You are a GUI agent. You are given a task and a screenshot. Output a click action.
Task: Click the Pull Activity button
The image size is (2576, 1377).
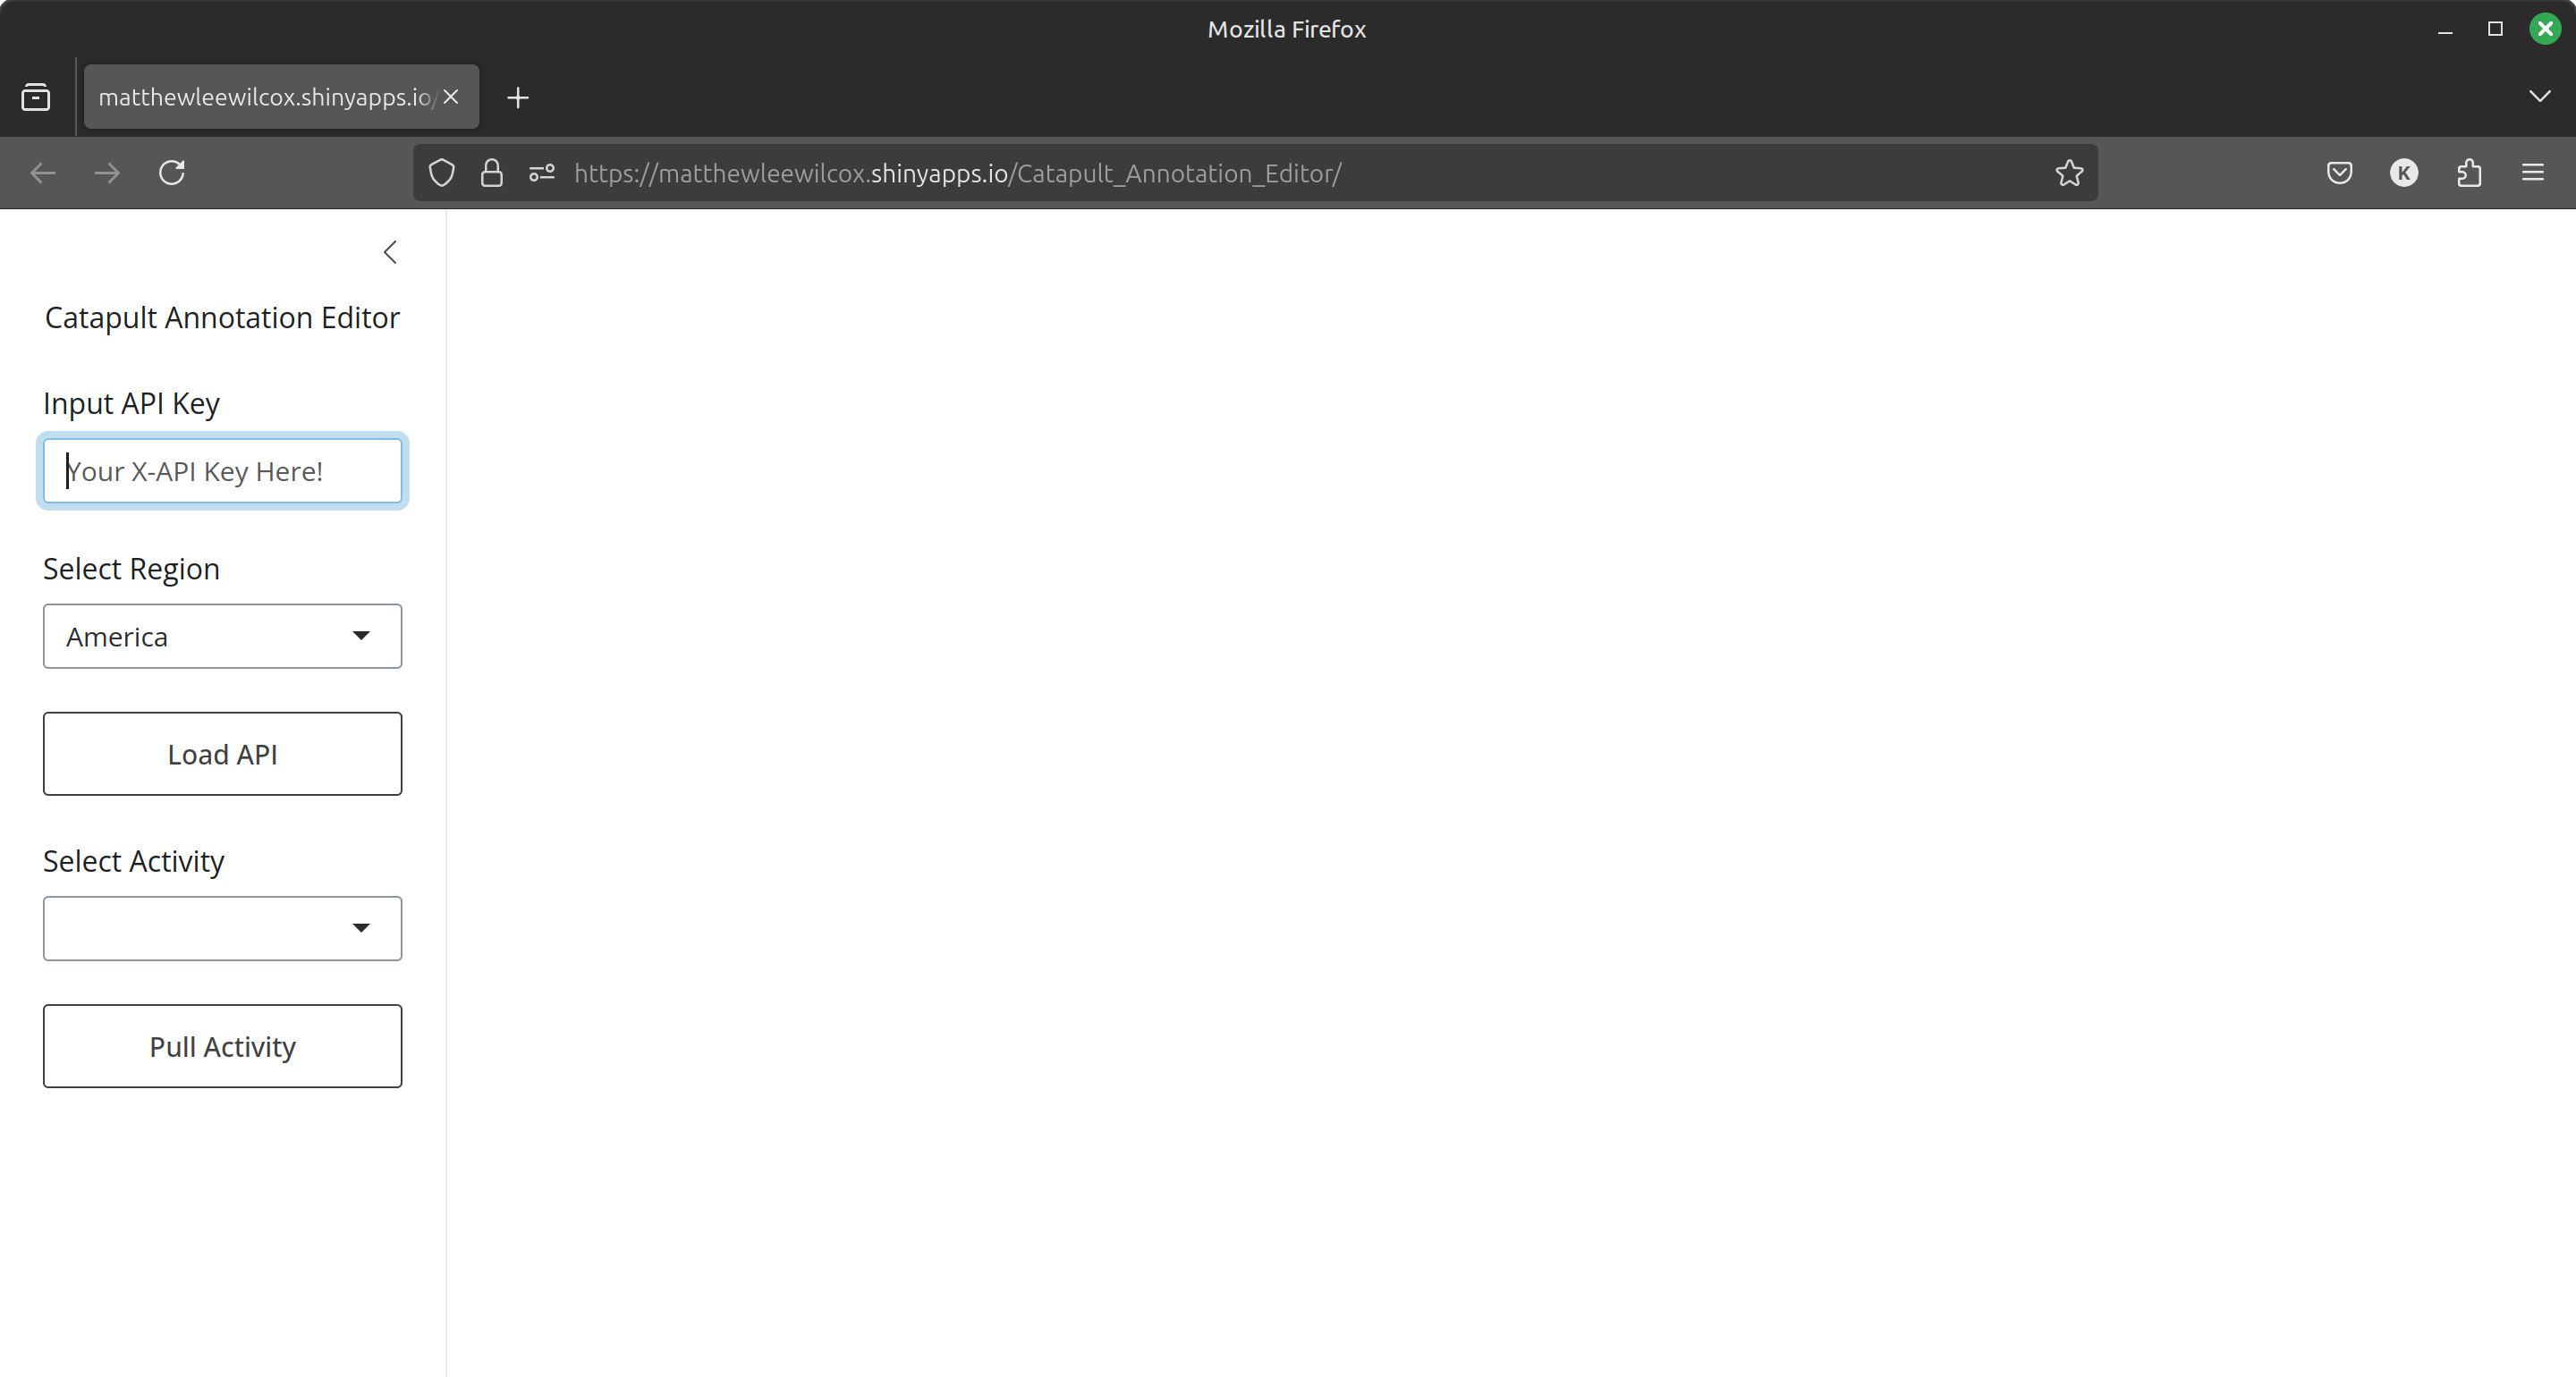pyautogui.click(x=222, y=1046)
